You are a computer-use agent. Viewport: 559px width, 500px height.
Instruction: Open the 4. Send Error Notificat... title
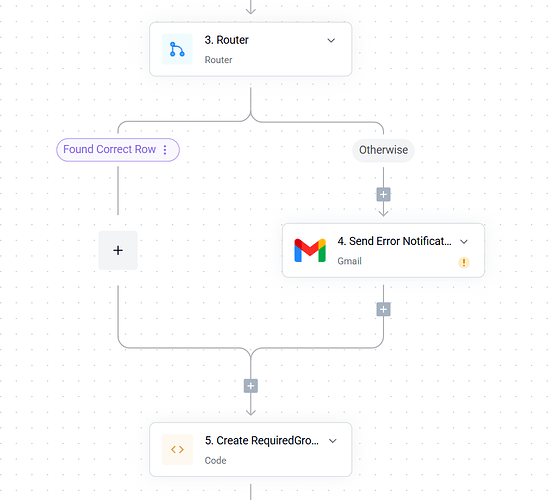(x=394, y=241)
